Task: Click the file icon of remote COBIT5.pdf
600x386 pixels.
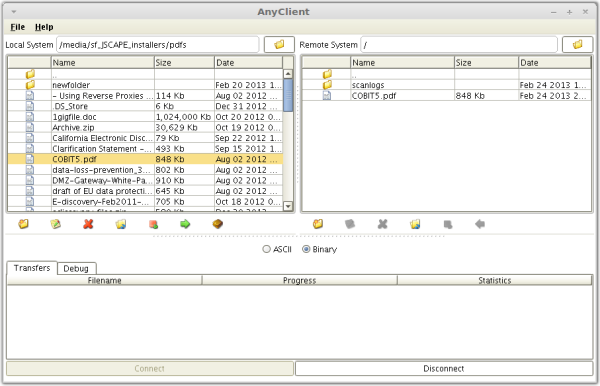Action: 326,95
